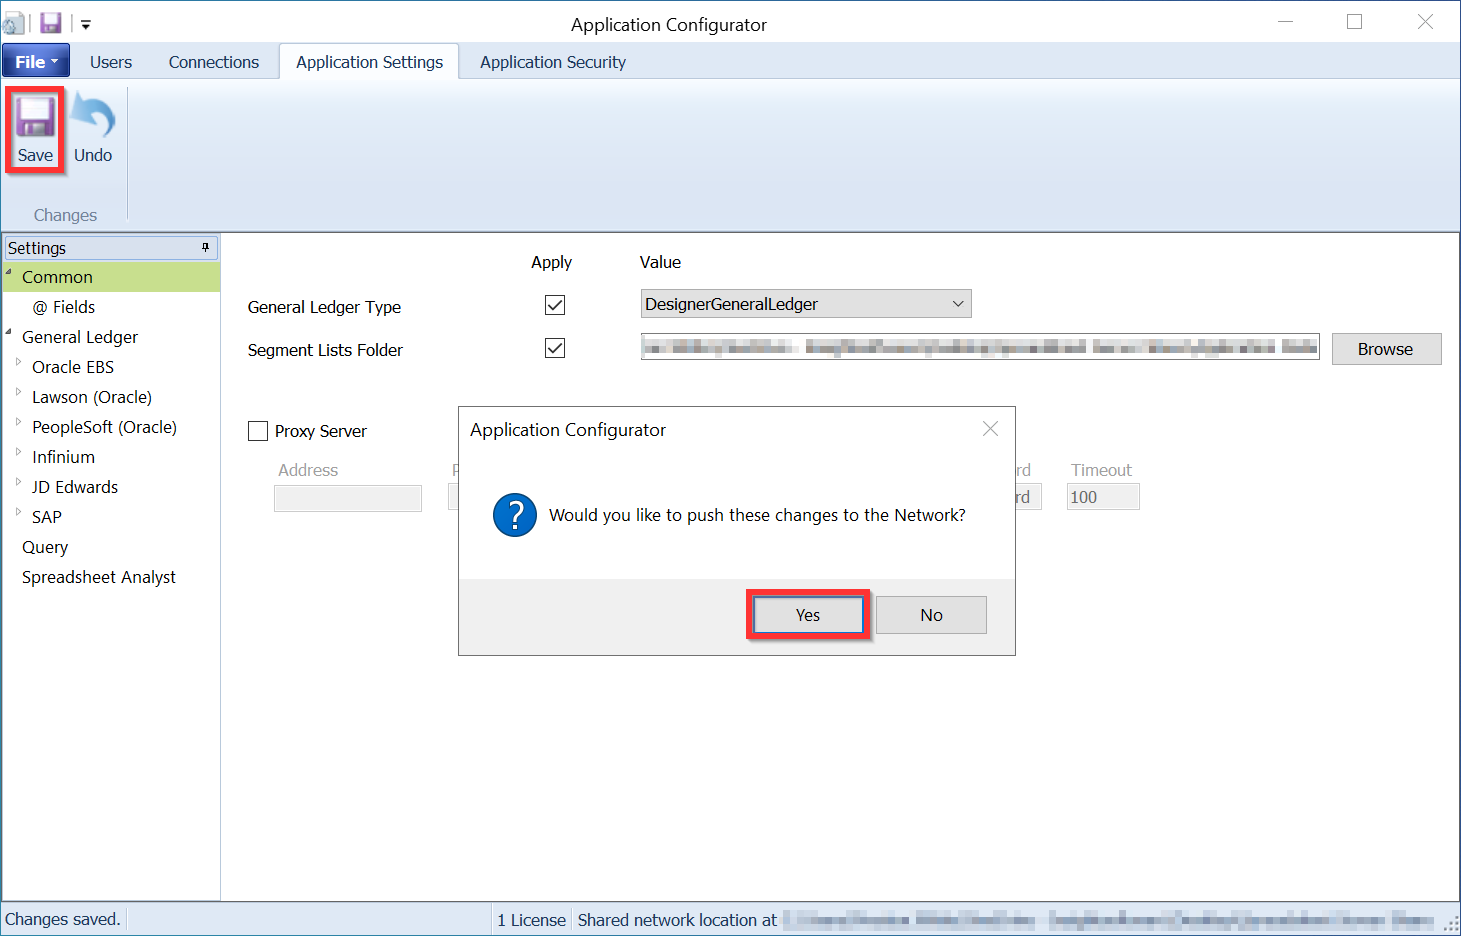The height and width of the screenshot is (936, 1461).
Task: Click Browse for Segment Lists Folder
Action: point(1386,349)
